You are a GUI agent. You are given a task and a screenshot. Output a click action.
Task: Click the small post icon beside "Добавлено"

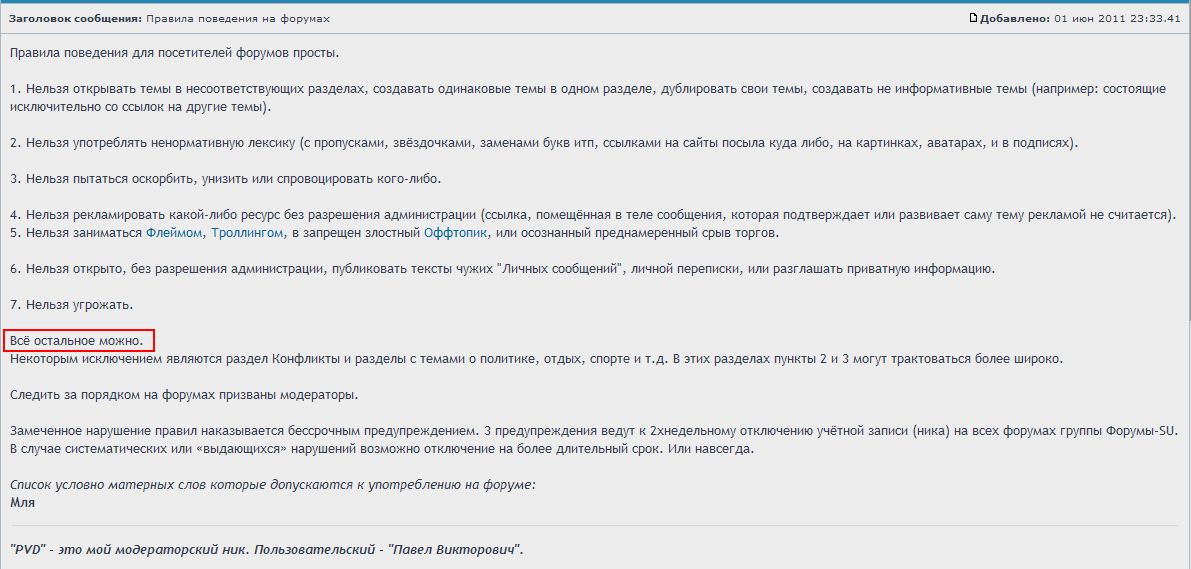coord(972,19)
